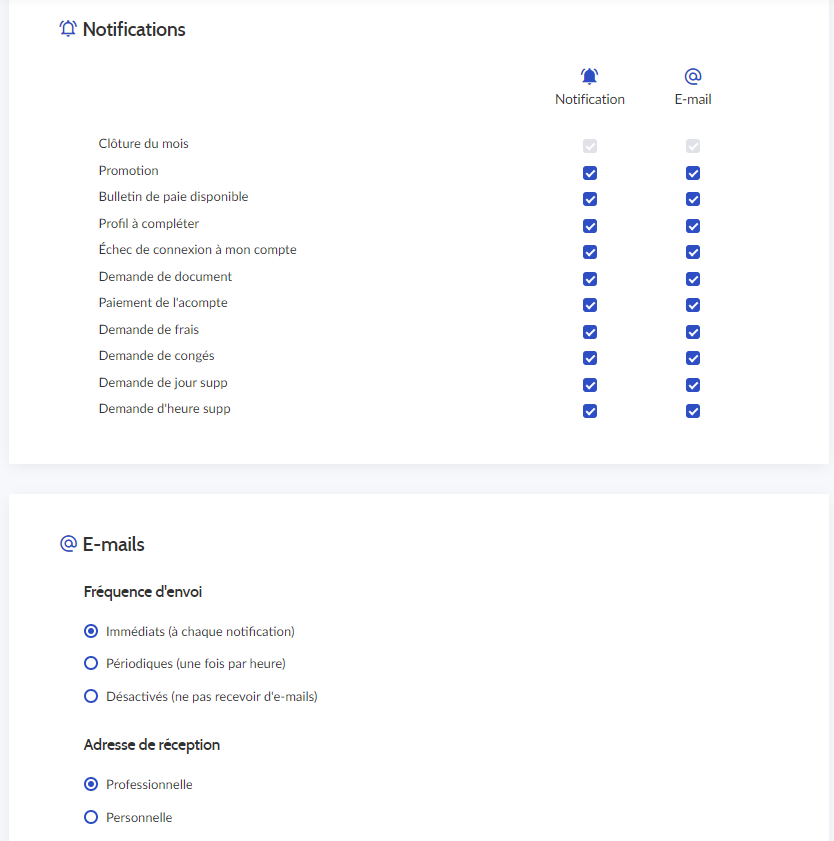The width and height of the screenshot is (834, 841).
Task: Toggle Paiement de l'acompte notification checkbox
Action: click(x=589, y=305)
